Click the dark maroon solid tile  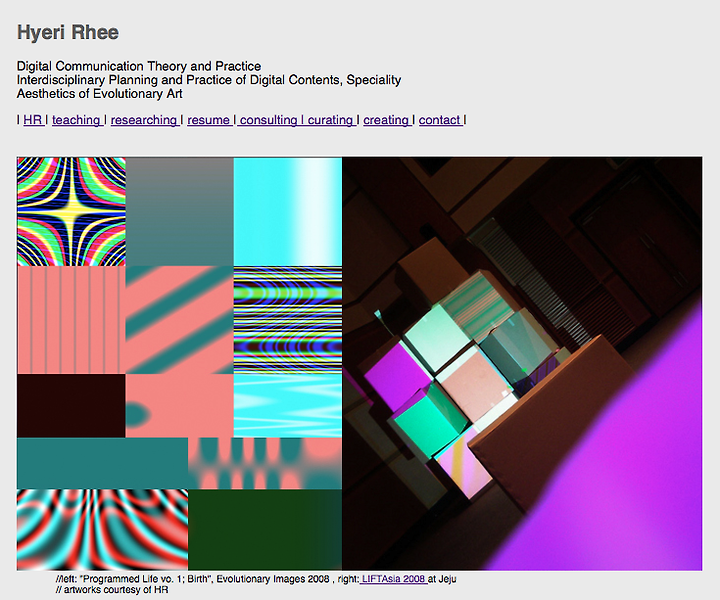coord(71,406)
